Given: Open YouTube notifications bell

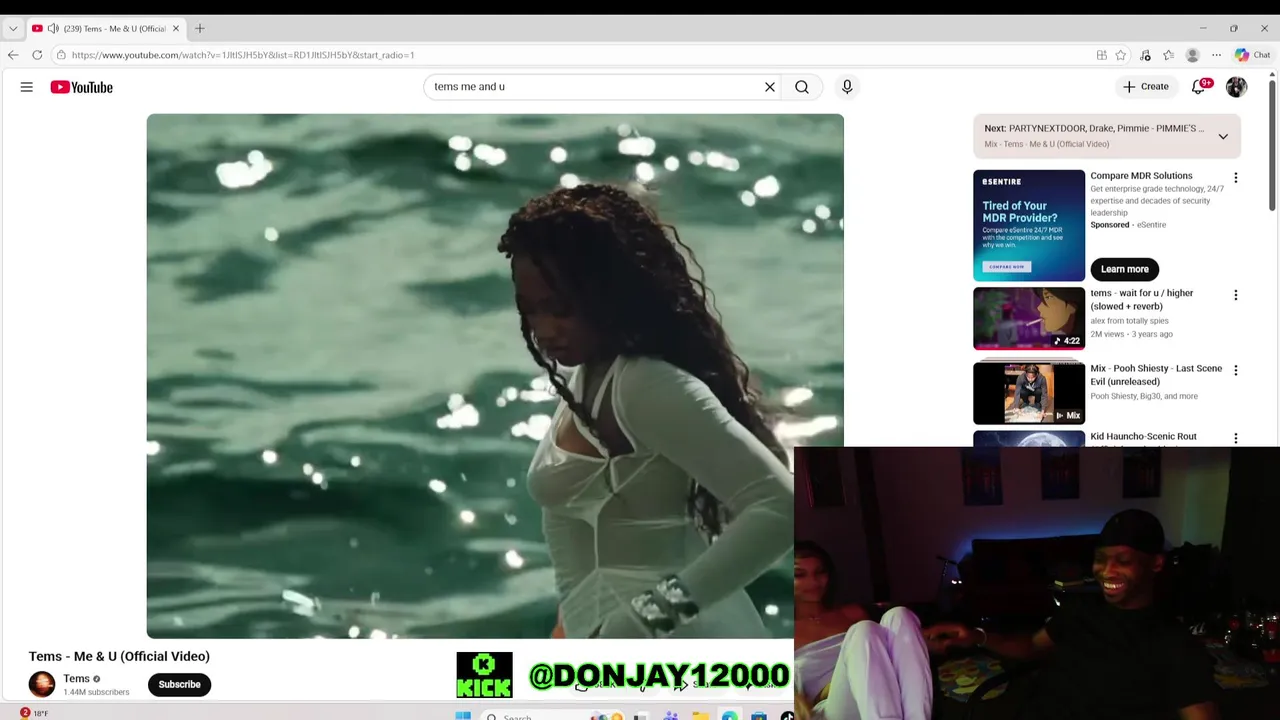Looking at the screenshot, I should tap(1199, 87).
